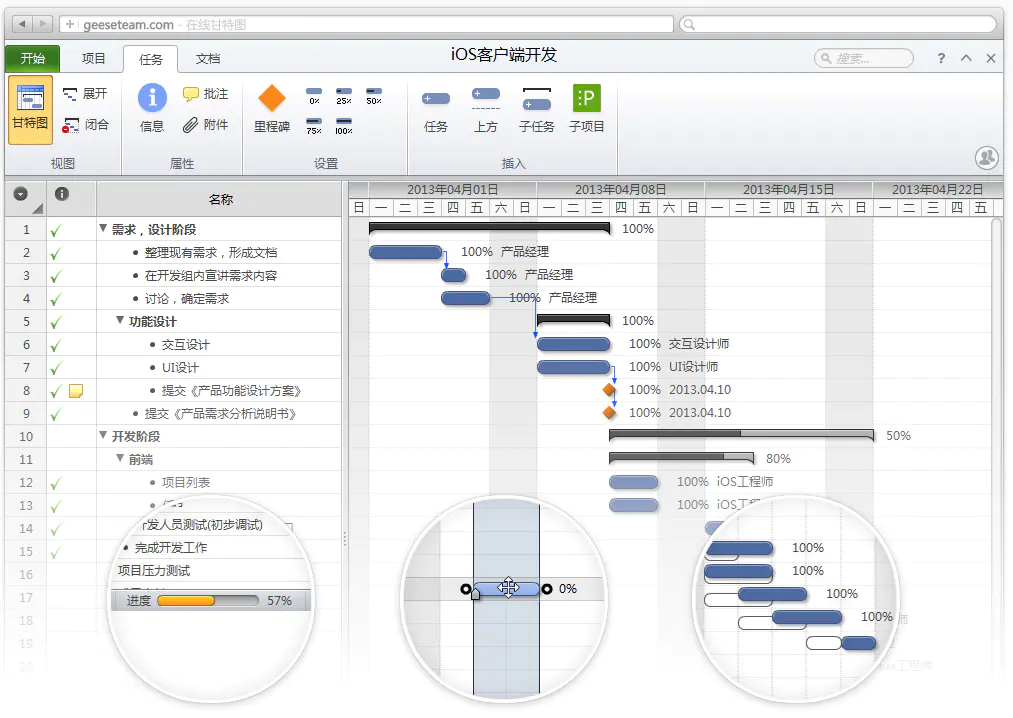Set progress to 0%

[x=314, y=96]
